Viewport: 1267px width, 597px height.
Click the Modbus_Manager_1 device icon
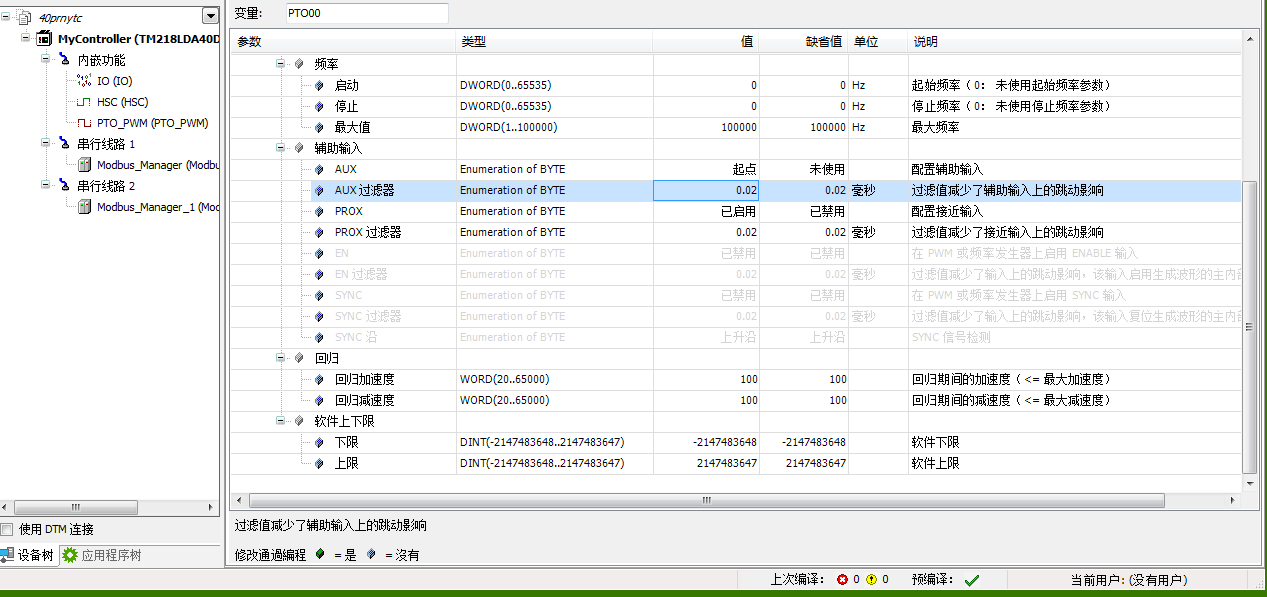[x=84, y=207]
